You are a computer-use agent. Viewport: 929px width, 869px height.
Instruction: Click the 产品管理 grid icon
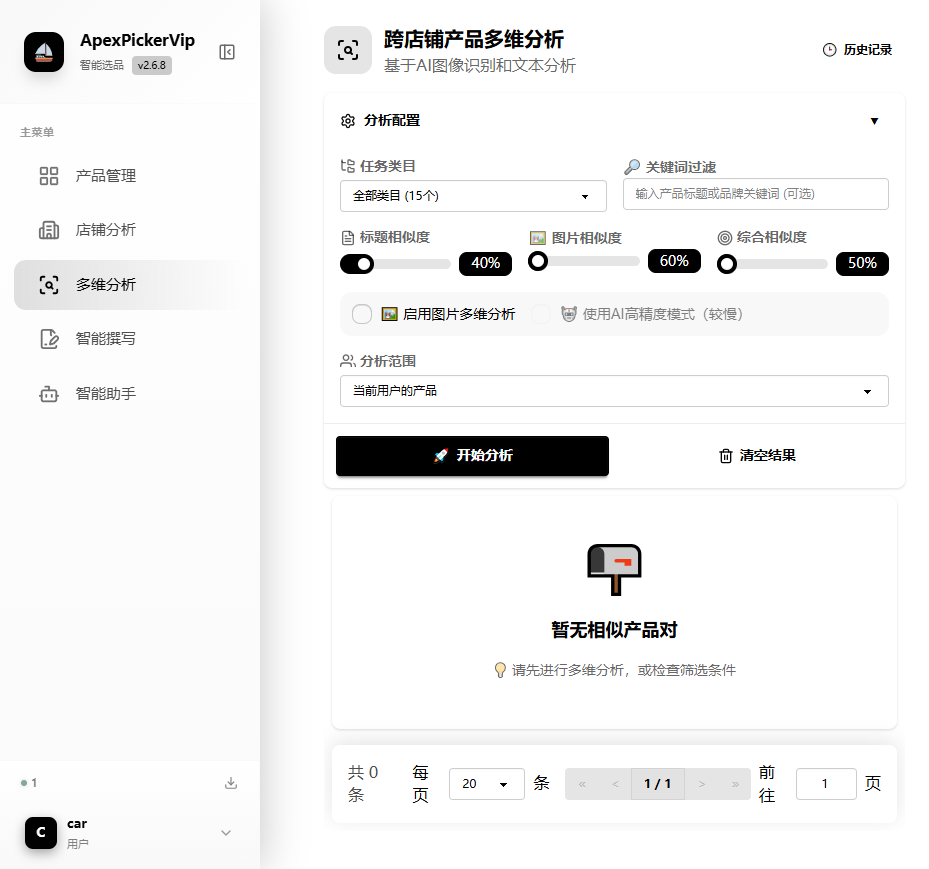(x=49, y=176)
